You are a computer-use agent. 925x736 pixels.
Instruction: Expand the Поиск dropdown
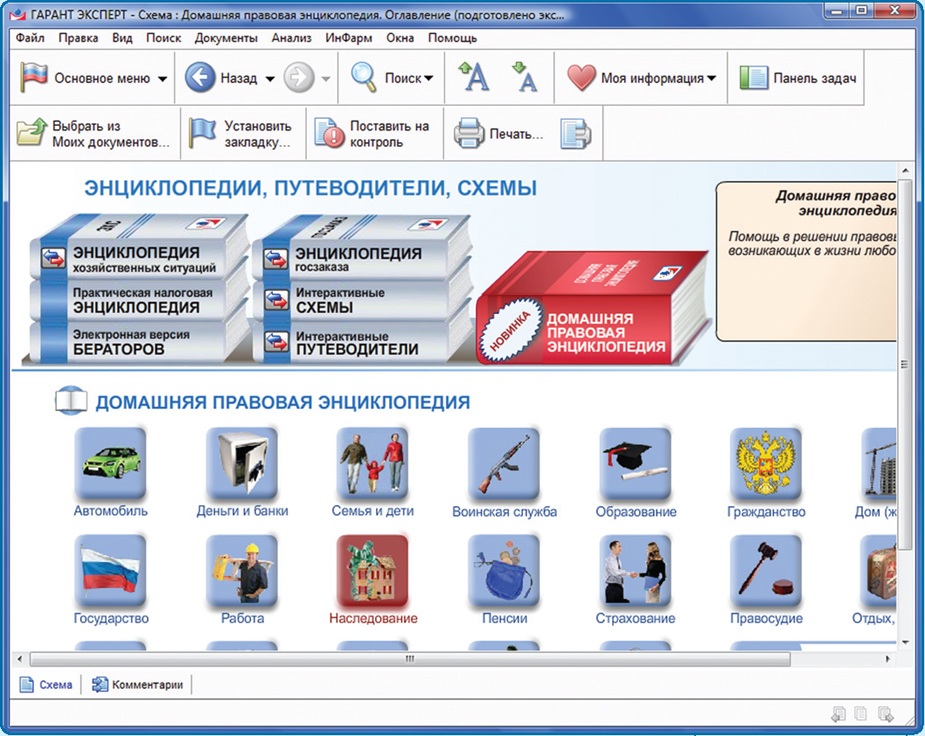[428, 79]
